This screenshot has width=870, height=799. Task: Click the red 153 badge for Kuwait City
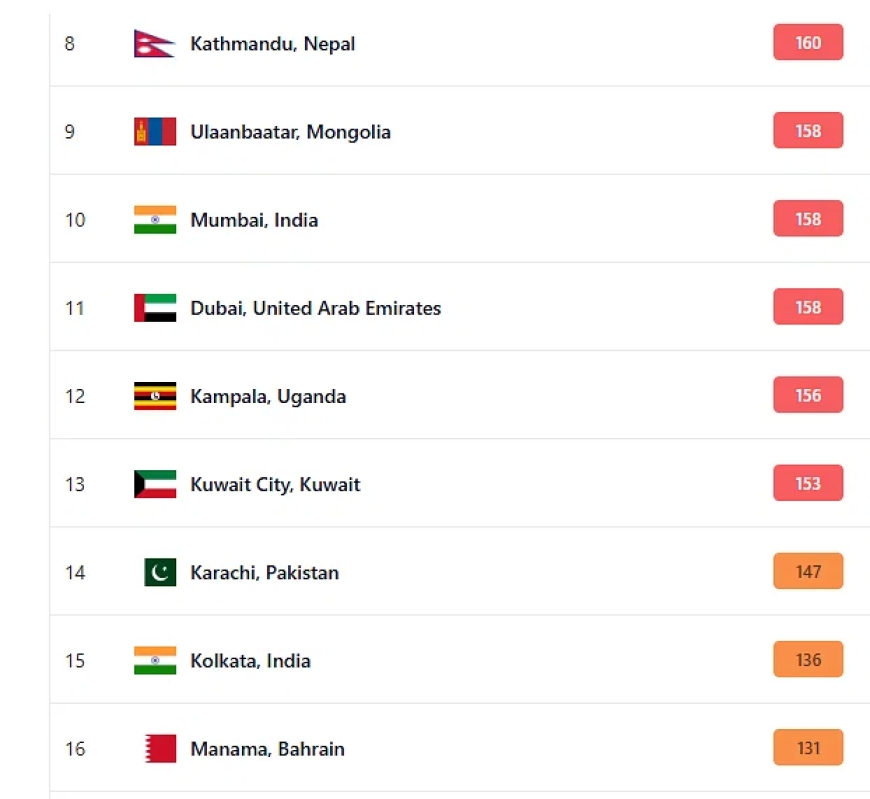(x=808, y=483)
